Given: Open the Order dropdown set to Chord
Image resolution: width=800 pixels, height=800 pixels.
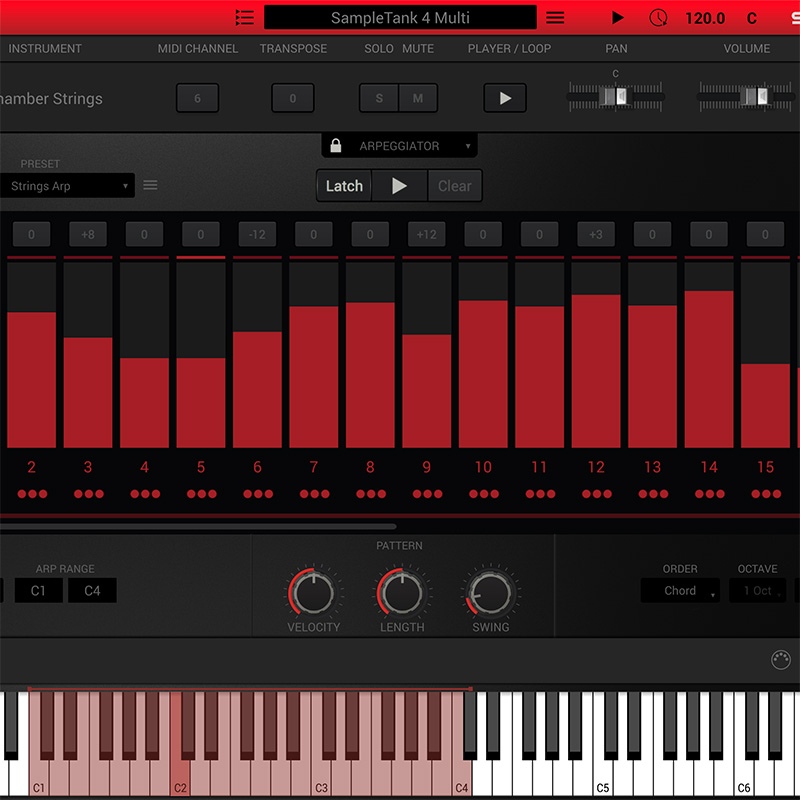Looking at the screenshot, I should tap(680, 591).
